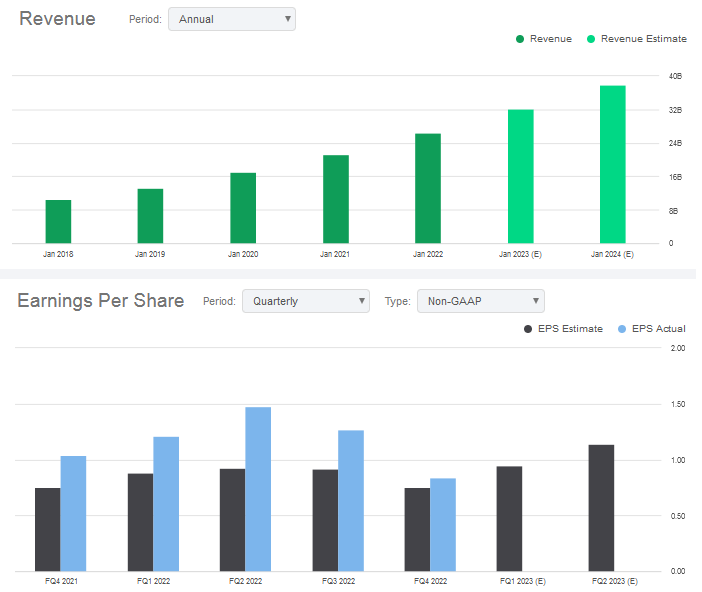This screenshot has height=592, width=702.
Task: Click the Jan 2020 revenue bar
Action: pos(243,208)
